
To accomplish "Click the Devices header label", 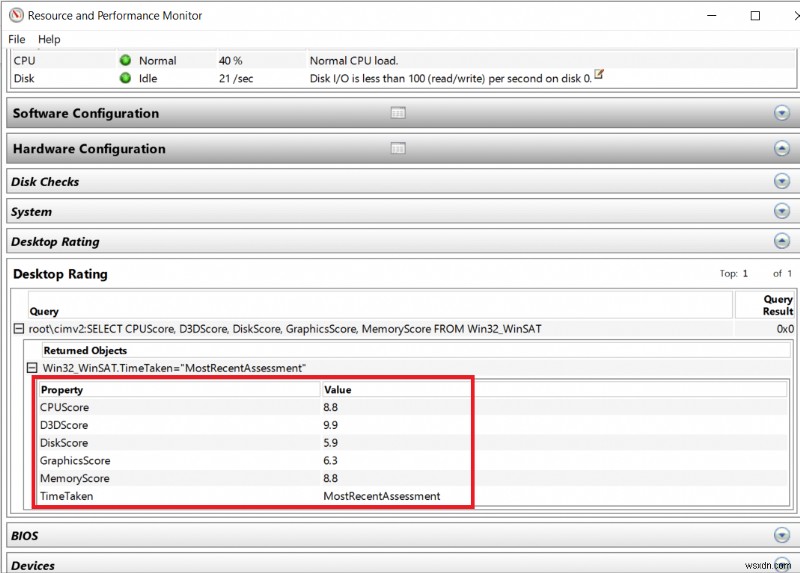I will (33, 565).
